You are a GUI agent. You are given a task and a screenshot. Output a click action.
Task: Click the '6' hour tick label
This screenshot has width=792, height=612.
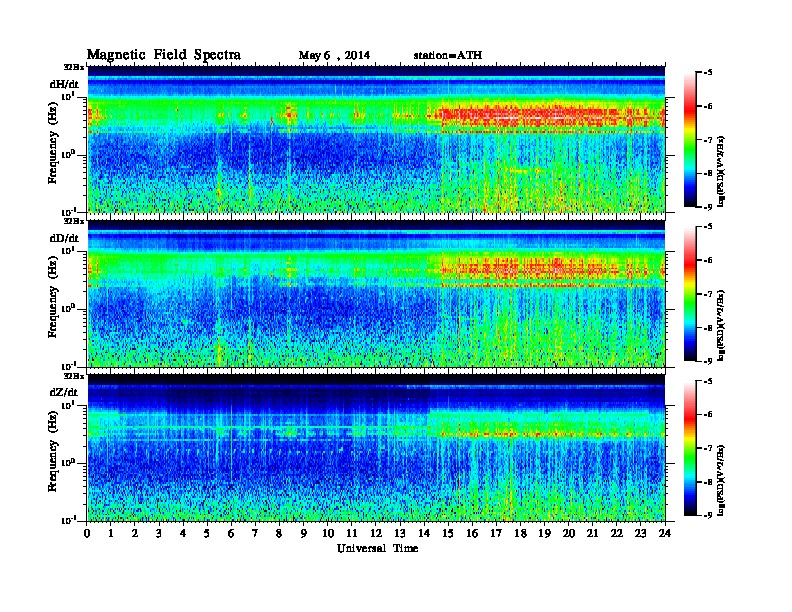click(x=231, y=533)
